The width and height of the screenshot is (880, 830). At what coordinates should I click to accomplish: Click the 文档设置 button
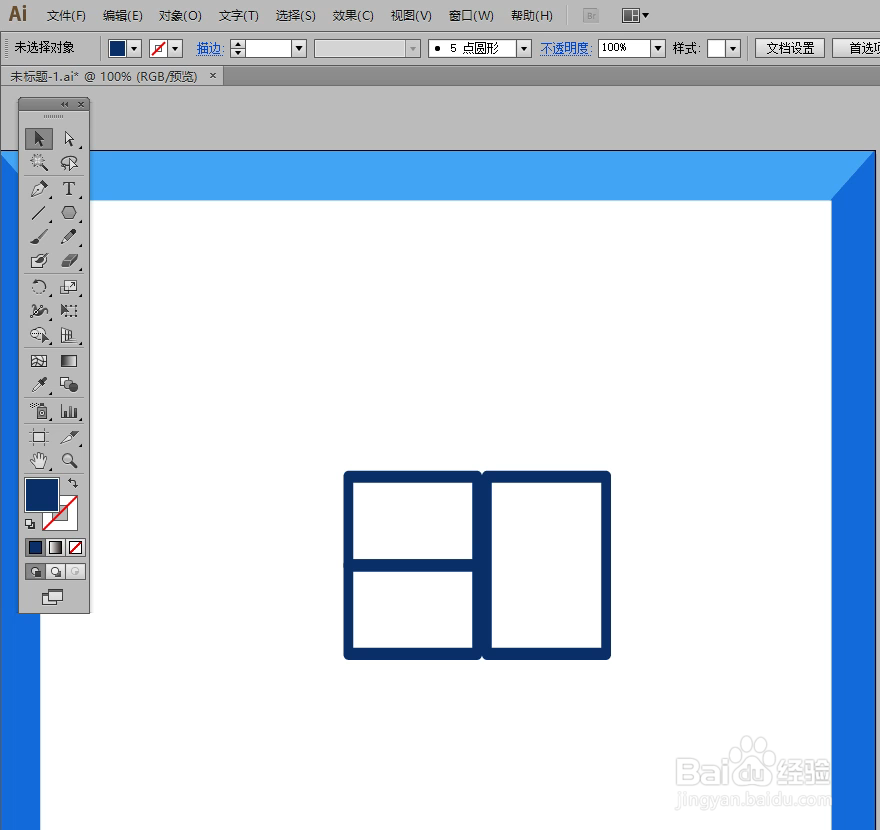tap(790, 48)
